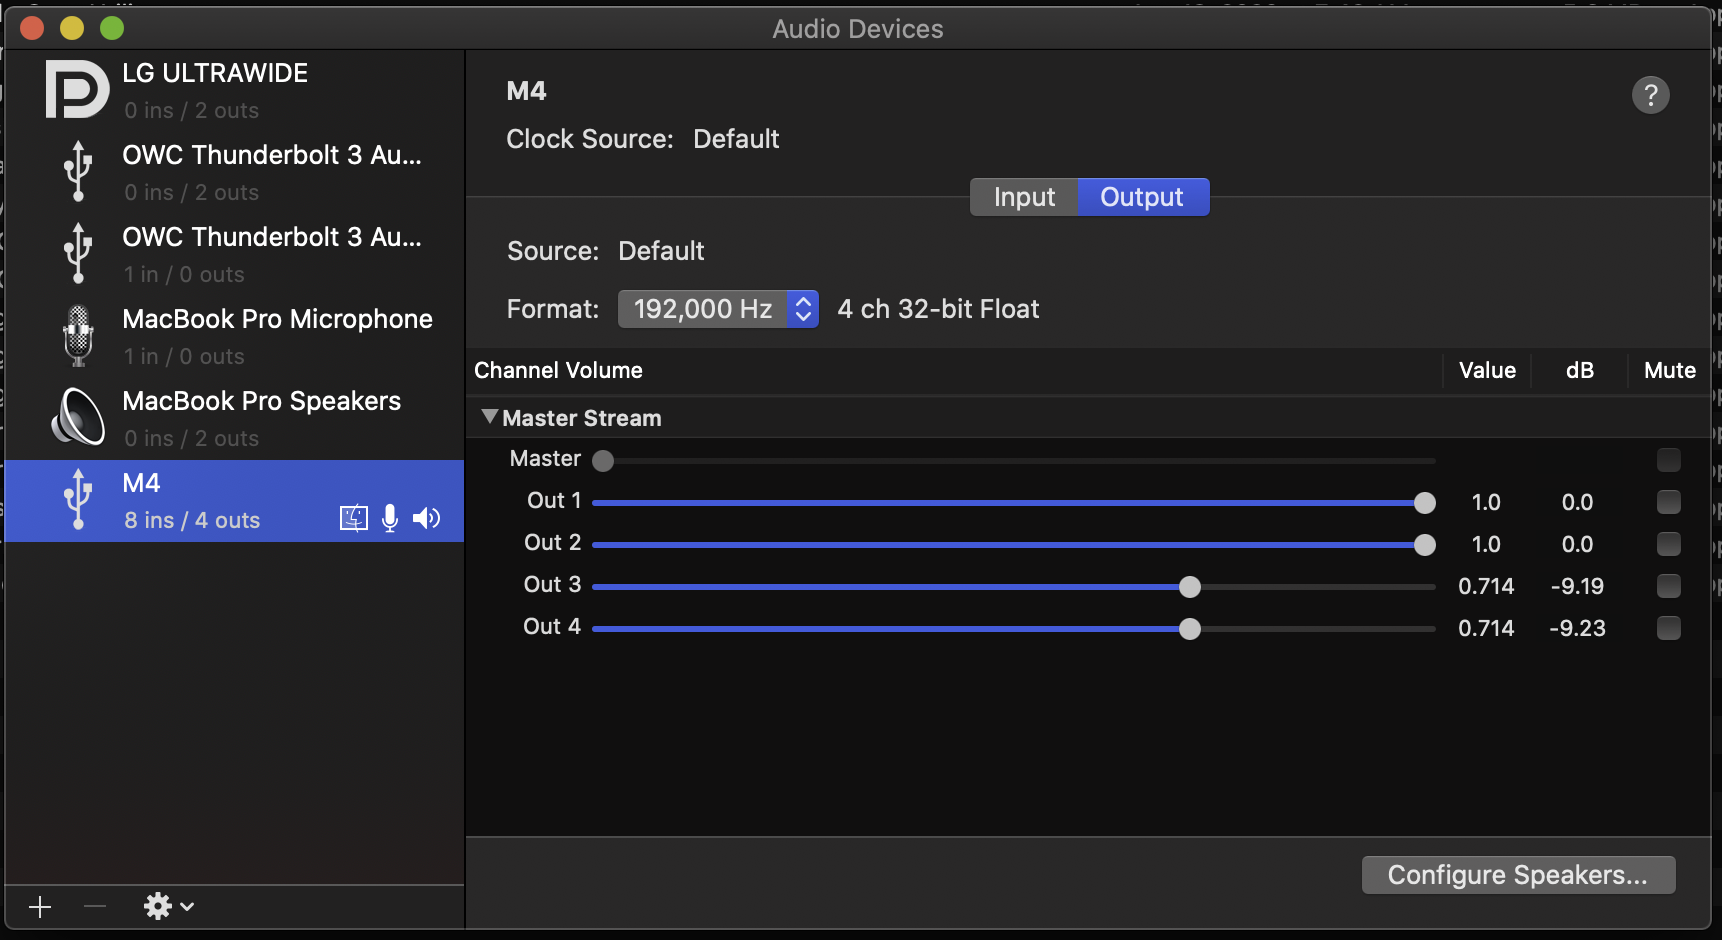Mute the Out 2 channel
This screenshot has height=940, width=1722.
tap(1669, 544)
